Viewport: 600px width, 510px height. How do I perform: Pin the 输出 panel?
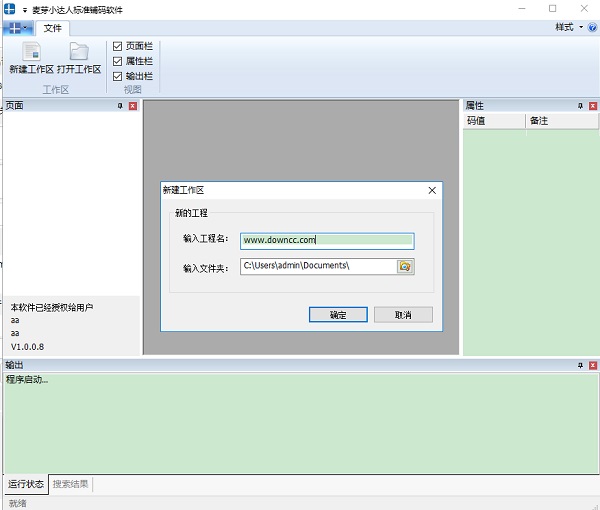click(580, 365)
